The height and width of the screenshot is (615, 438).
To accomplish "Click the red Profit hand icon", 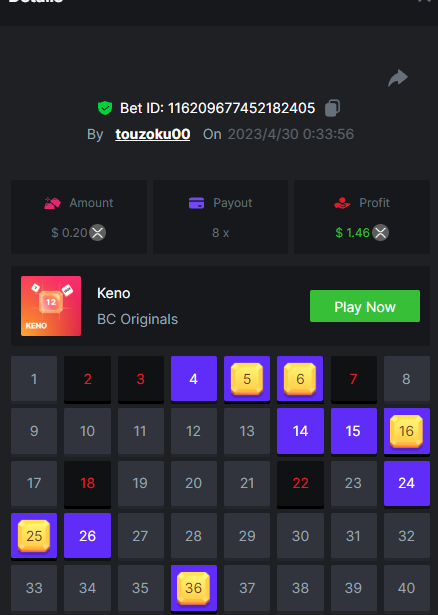I will (x=342, y=203).
